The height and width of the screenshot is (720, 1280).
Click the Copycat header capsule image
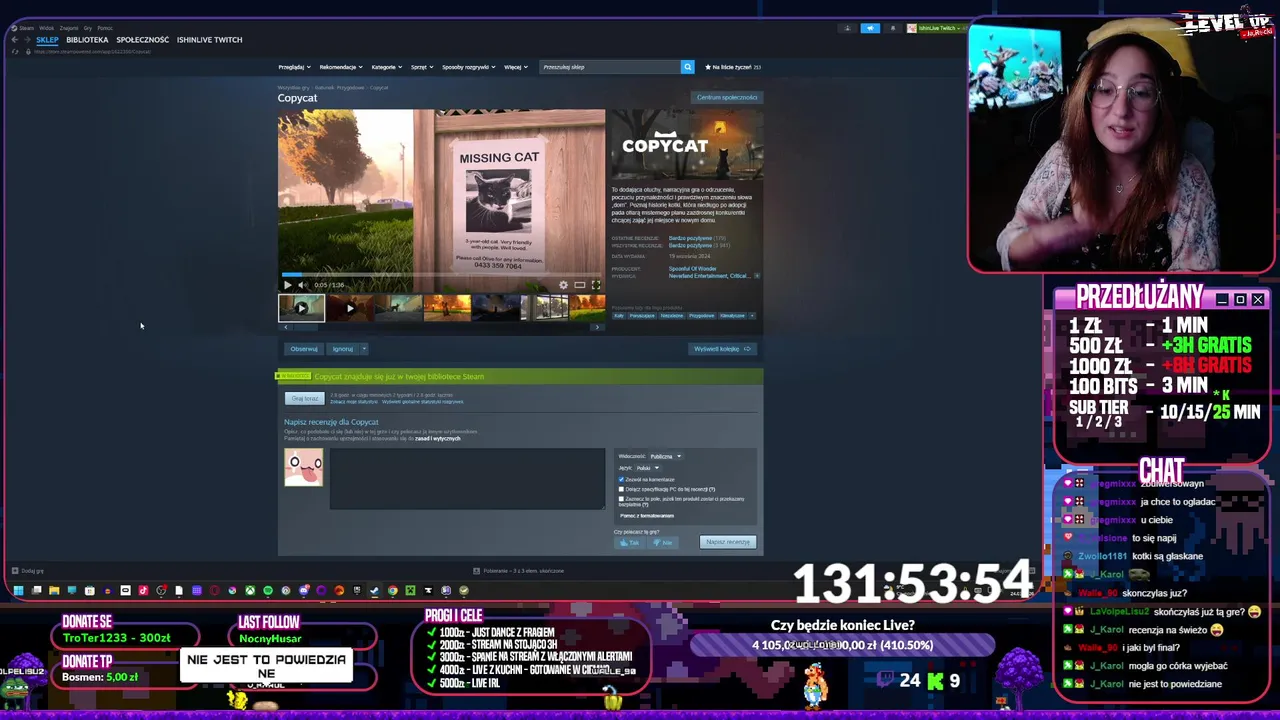(687, 145)
